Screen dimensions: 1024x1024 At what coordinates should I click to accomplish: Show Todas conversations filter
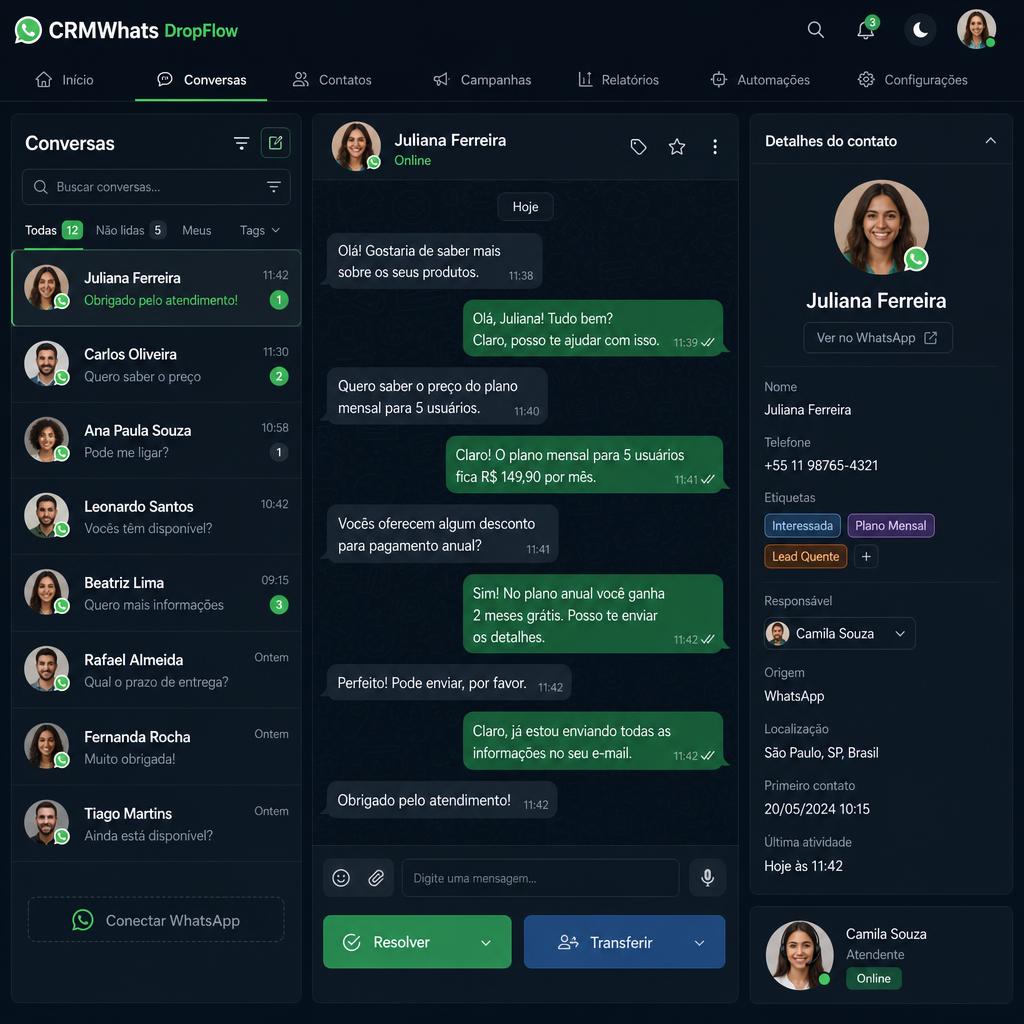coord(54,230)
